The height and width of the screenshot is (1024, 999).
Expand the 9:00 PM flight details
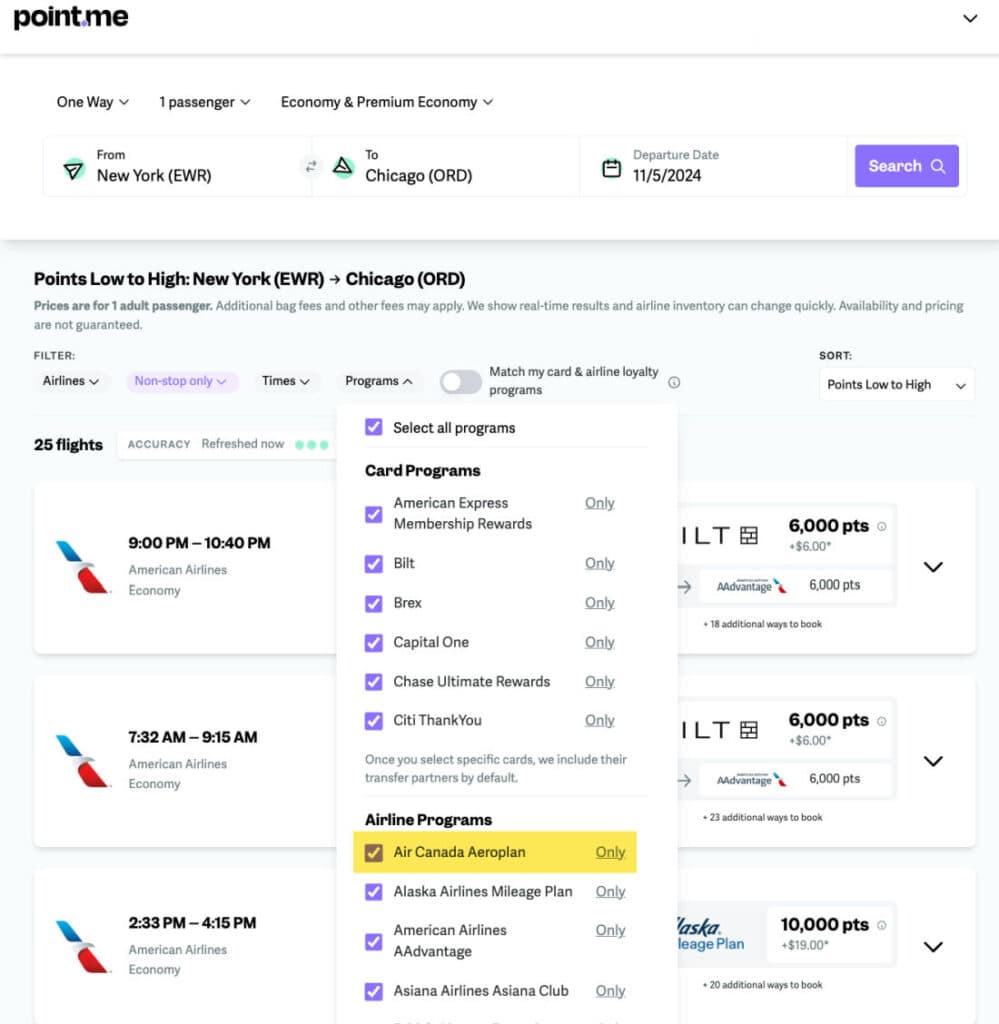933,567
